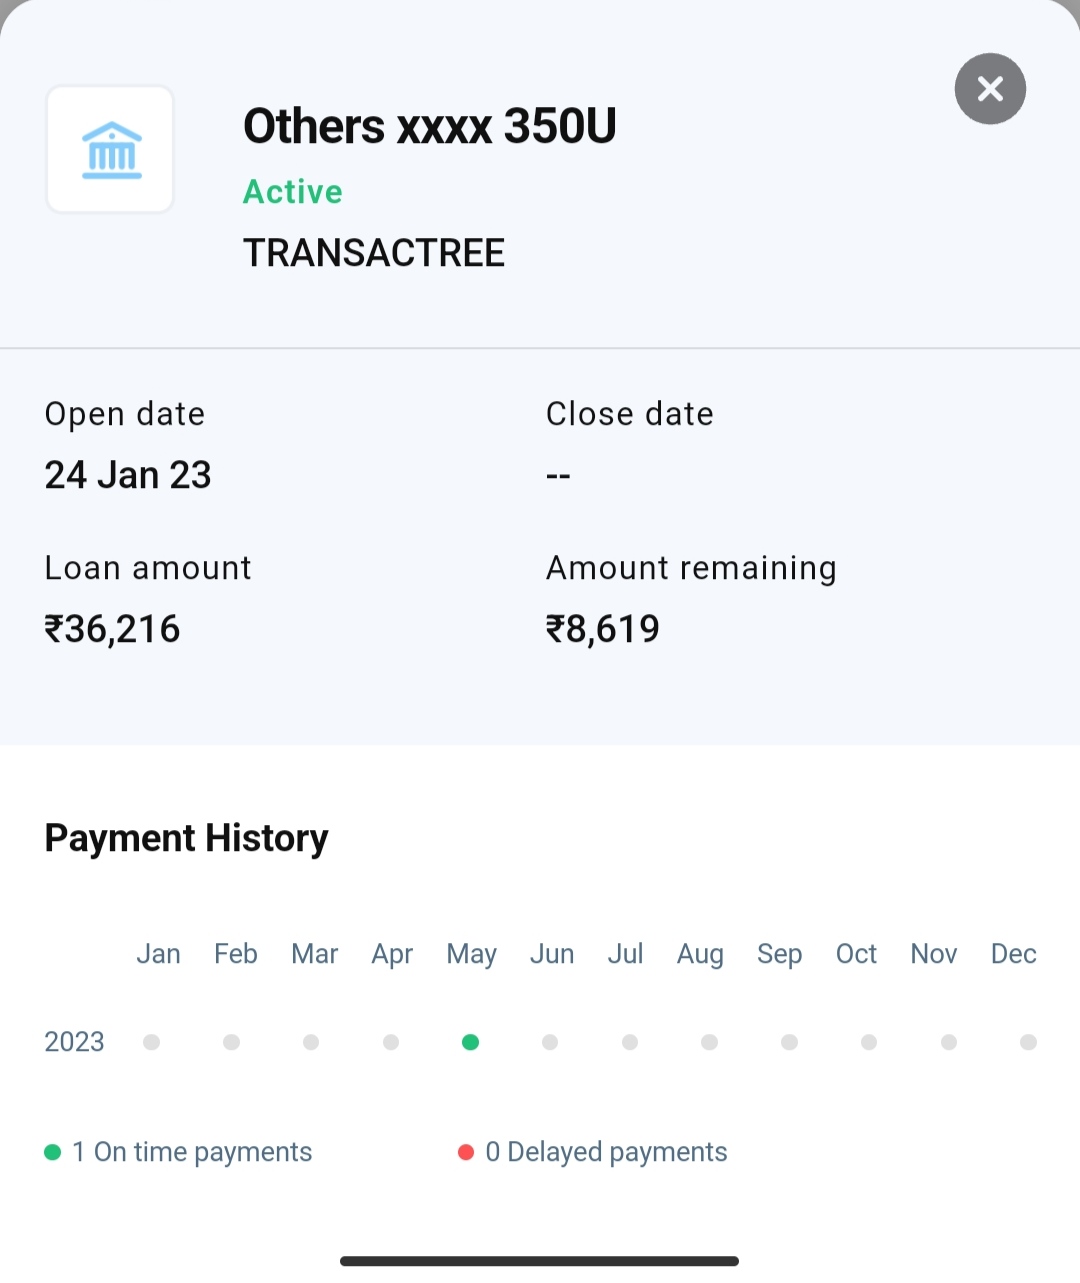1080x1283 pixels.
Task: Select the TRANSACTREE lender name
Action: tap(373, 253)
